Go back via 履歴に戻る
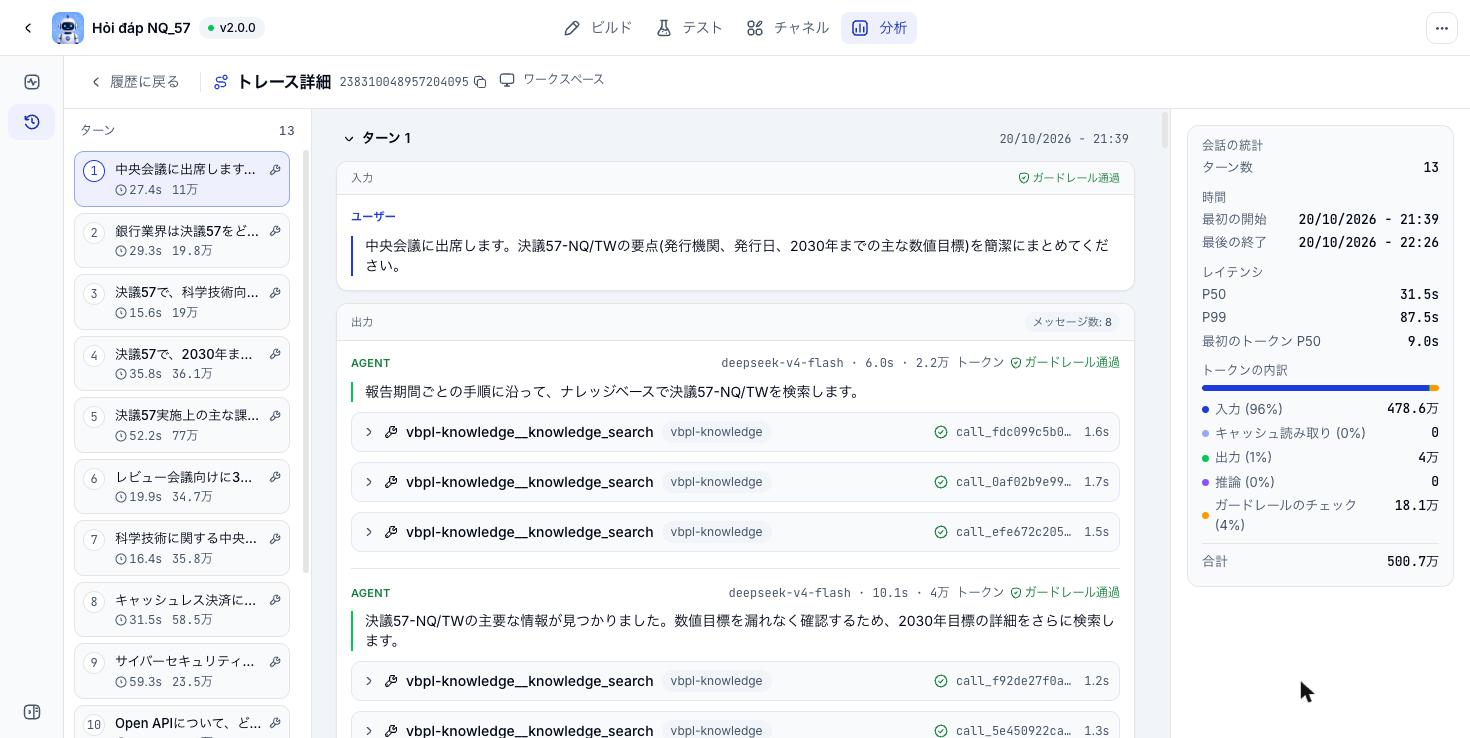Screen dimensions: 1470x738 (x=135, y=82)
